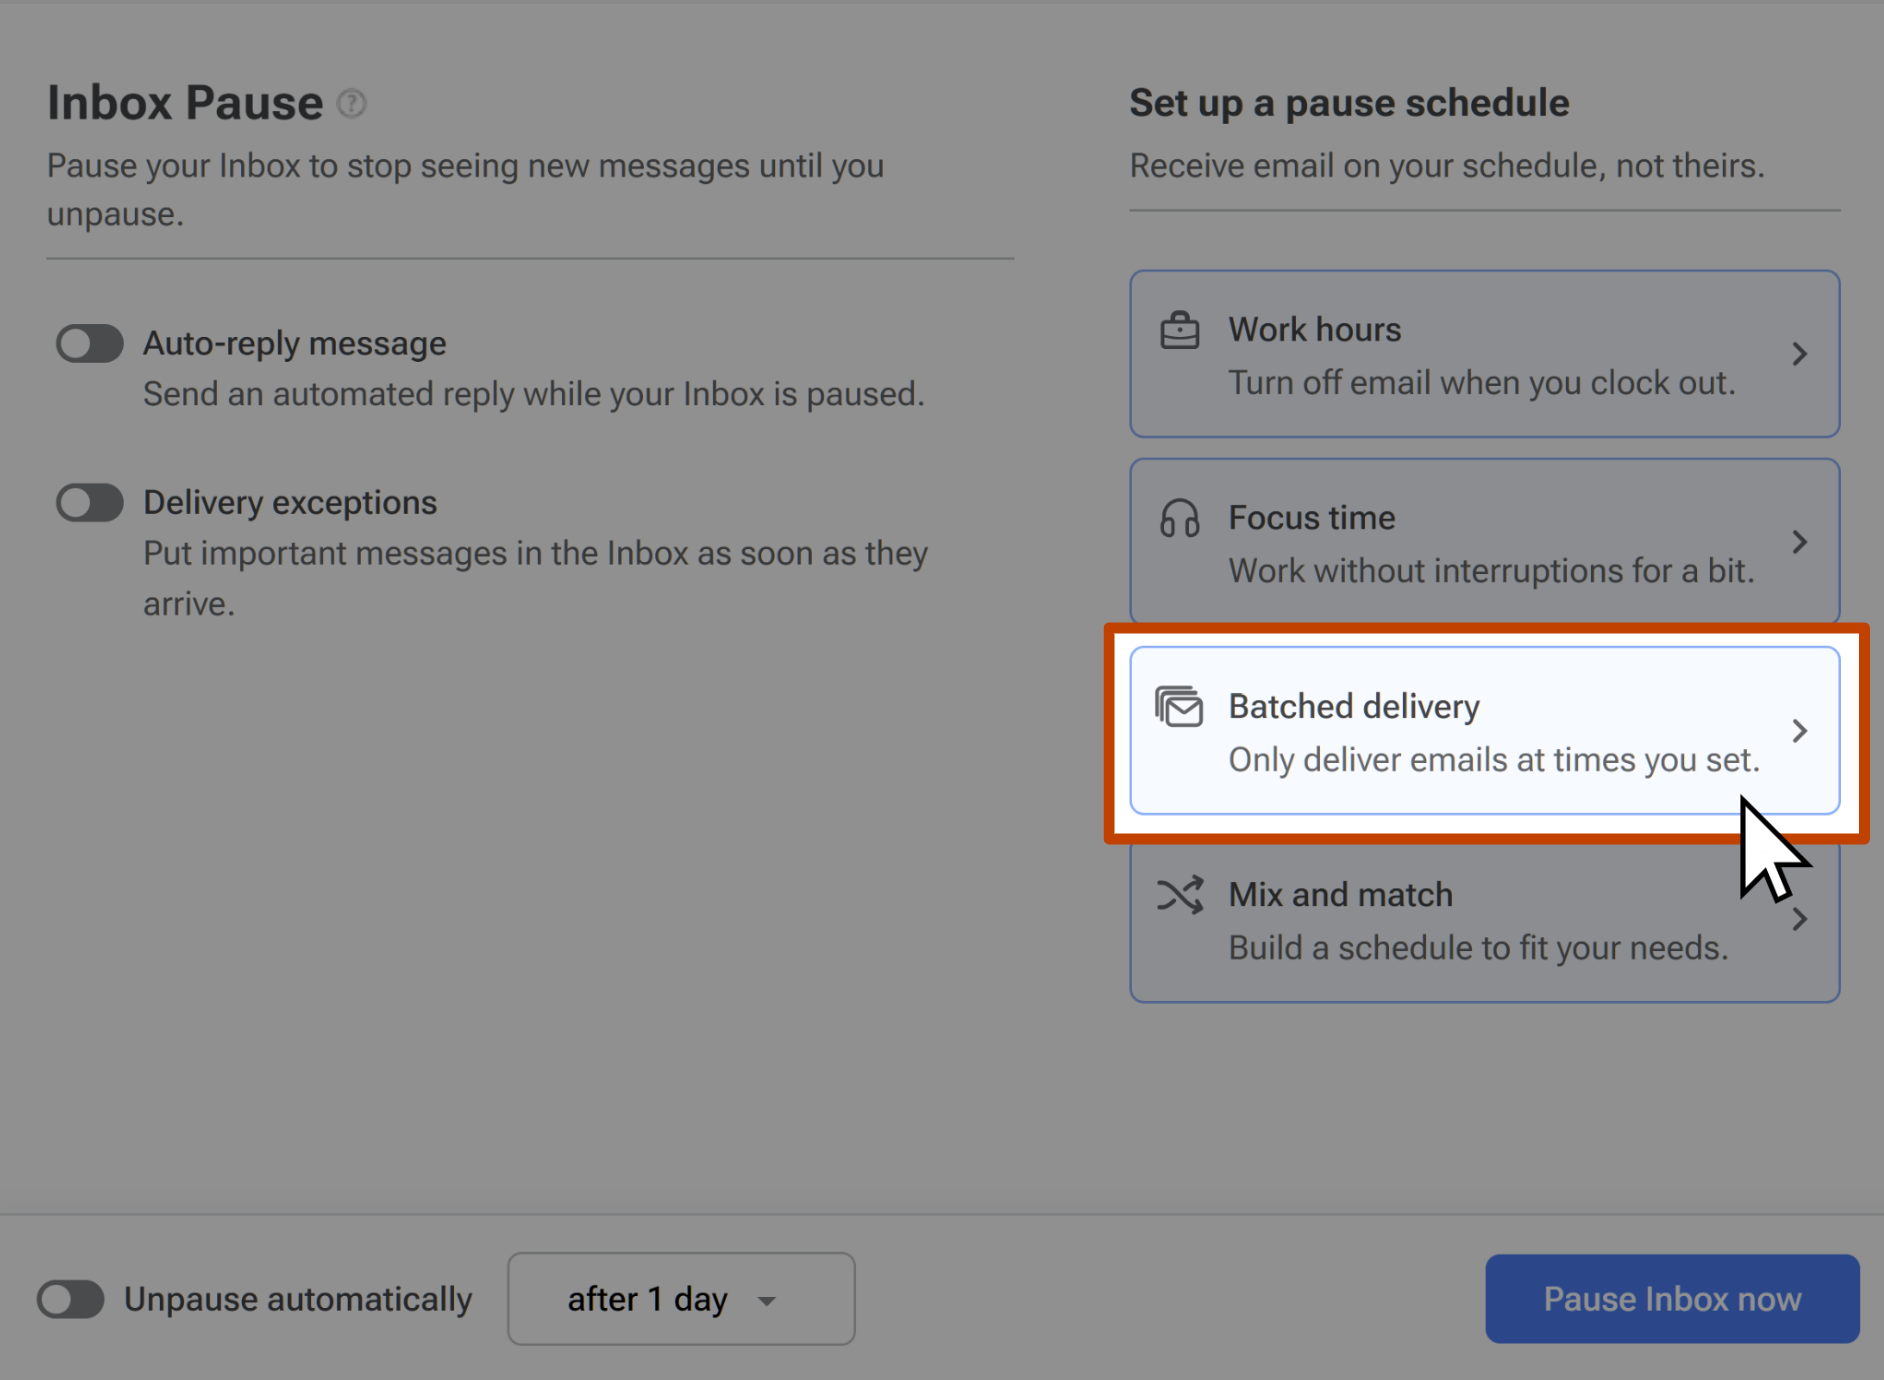Click the Pause Inbox now button

1672,1299
